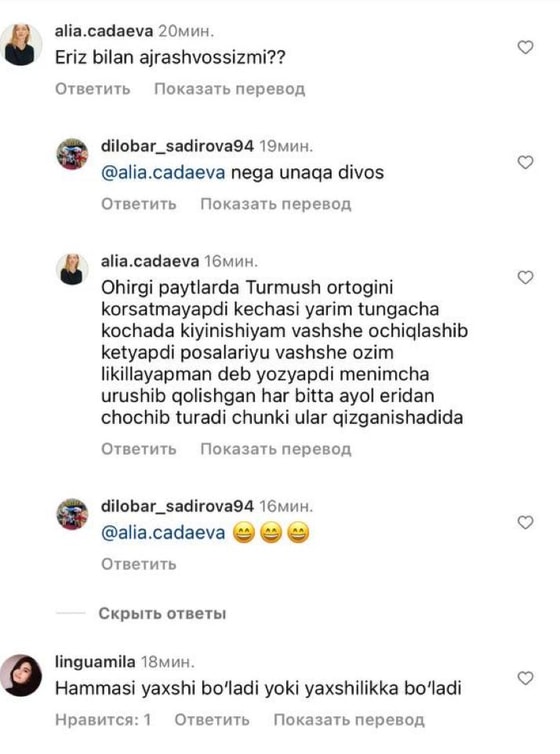560x754 pixels.
Task: Like dilobar_sadirova94's laughing emoji reply
Action: [525, 522]
